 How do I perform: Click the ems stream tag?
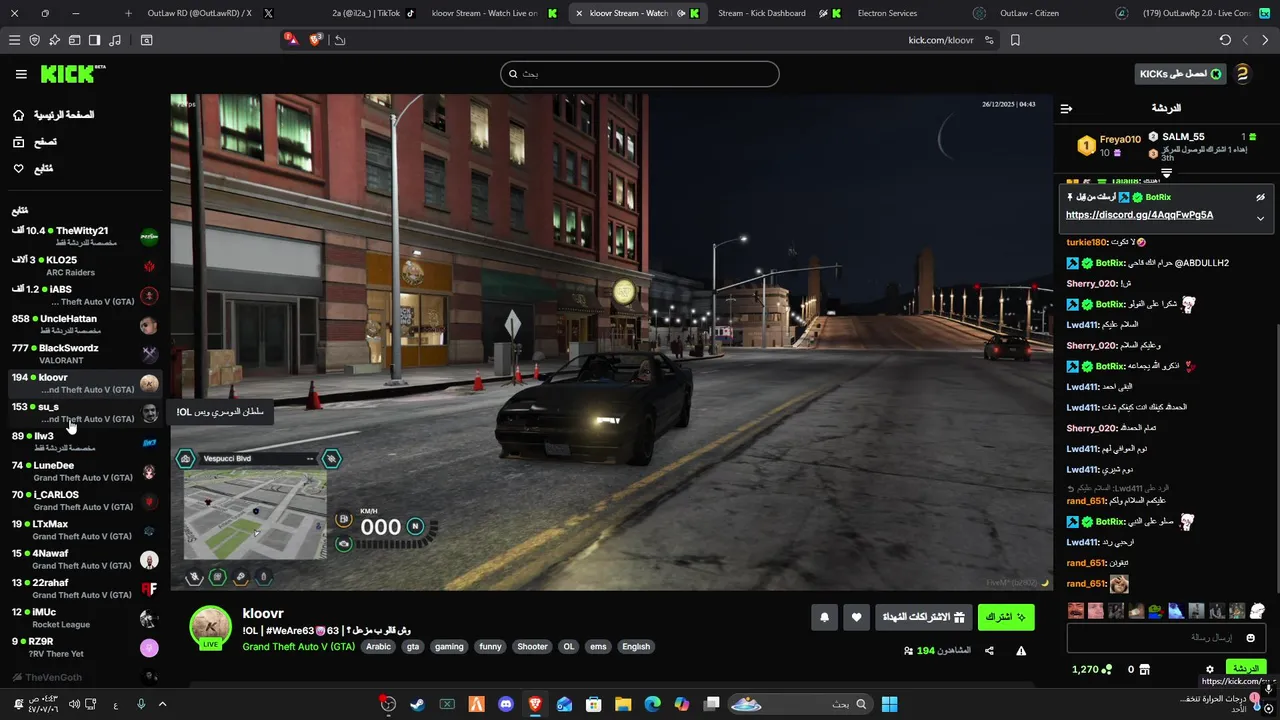click(598, 647)
